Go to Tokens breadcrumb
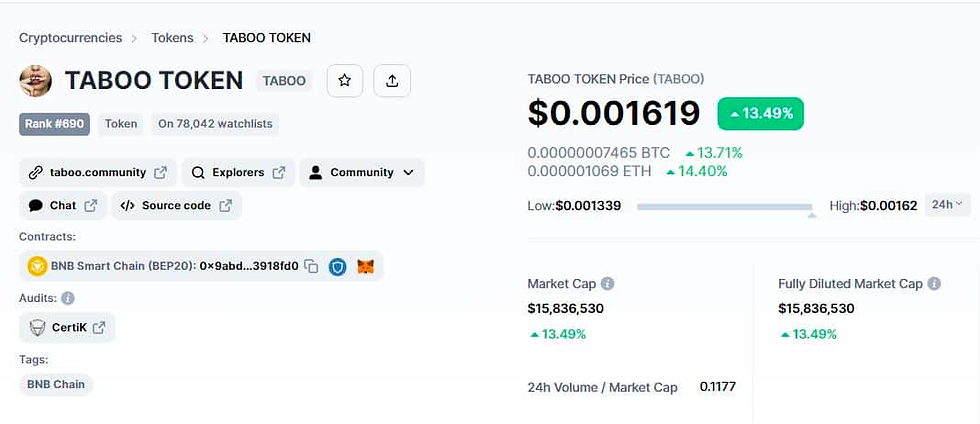980x424 pixels. coord(172,38)
